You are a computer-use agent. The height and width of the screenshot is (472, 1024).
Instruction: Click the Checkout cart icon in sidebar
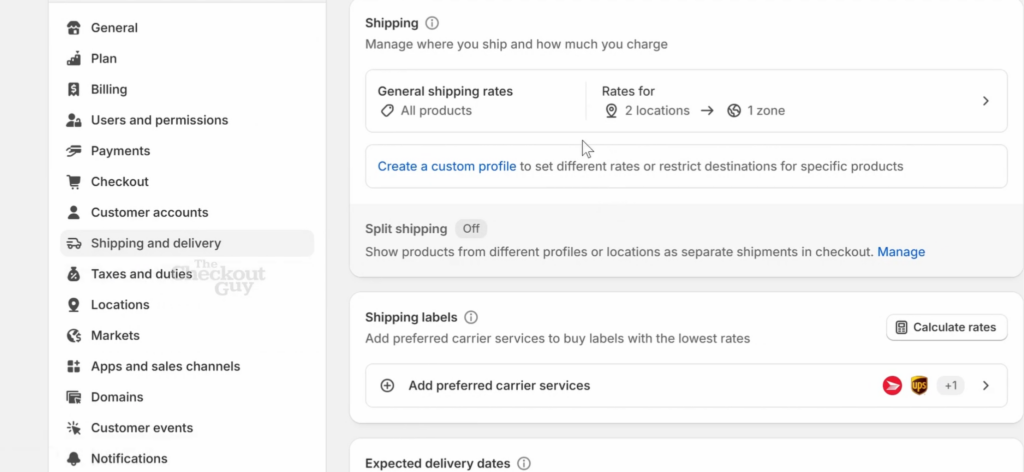(74, 182)
